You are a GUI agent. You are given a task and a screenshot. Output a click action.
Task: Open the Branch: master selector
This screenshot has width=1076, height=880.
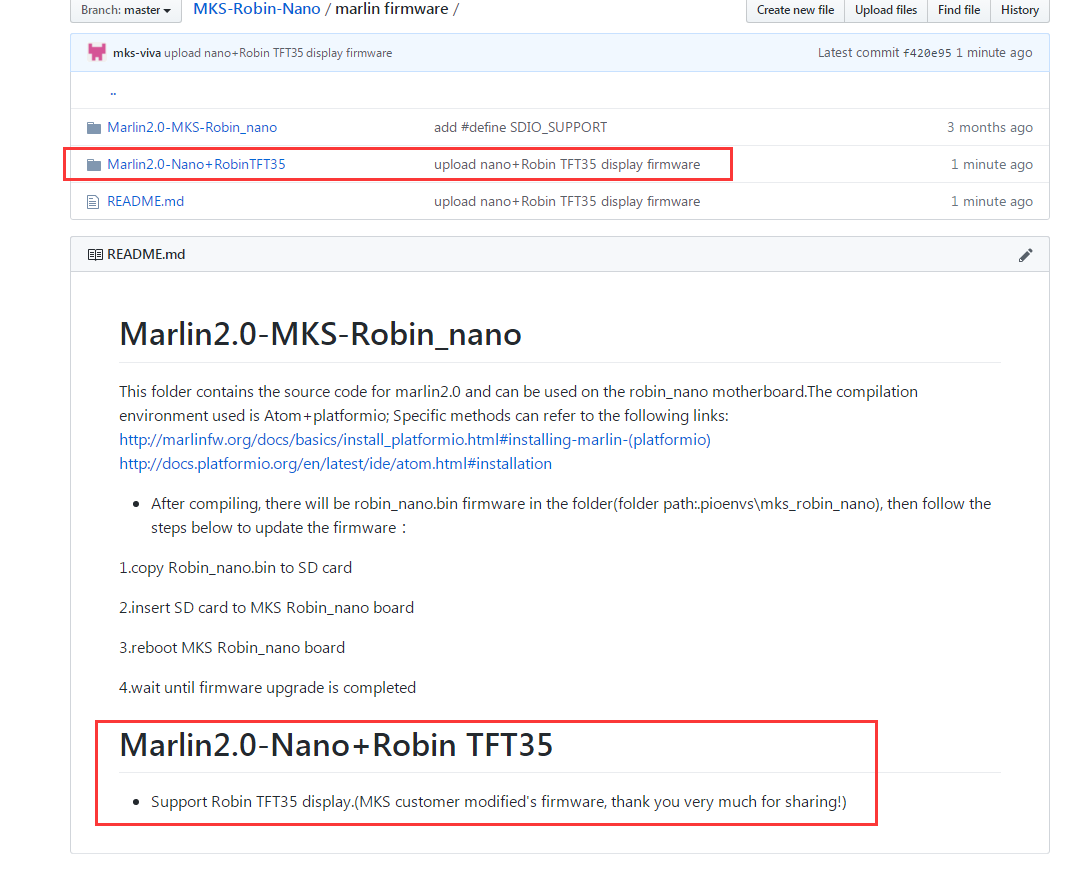pos(125,10)
